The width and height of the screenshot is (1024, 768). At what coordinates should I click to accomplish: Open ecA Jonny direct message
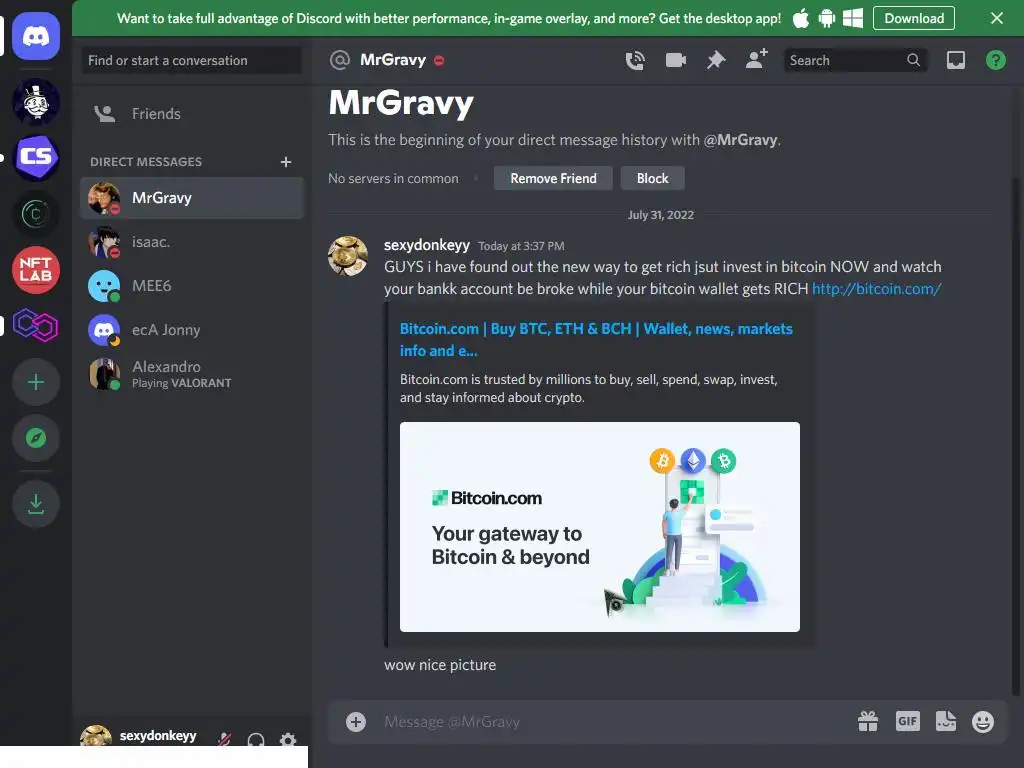(192, 330)
